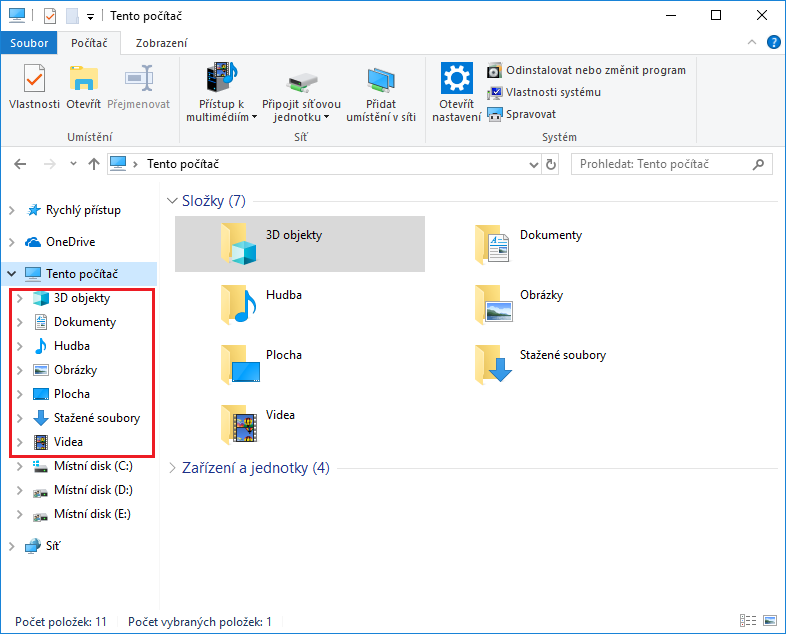Select the Plocha folder in main pane
The image size is (786, 634).
pos(262,364)
